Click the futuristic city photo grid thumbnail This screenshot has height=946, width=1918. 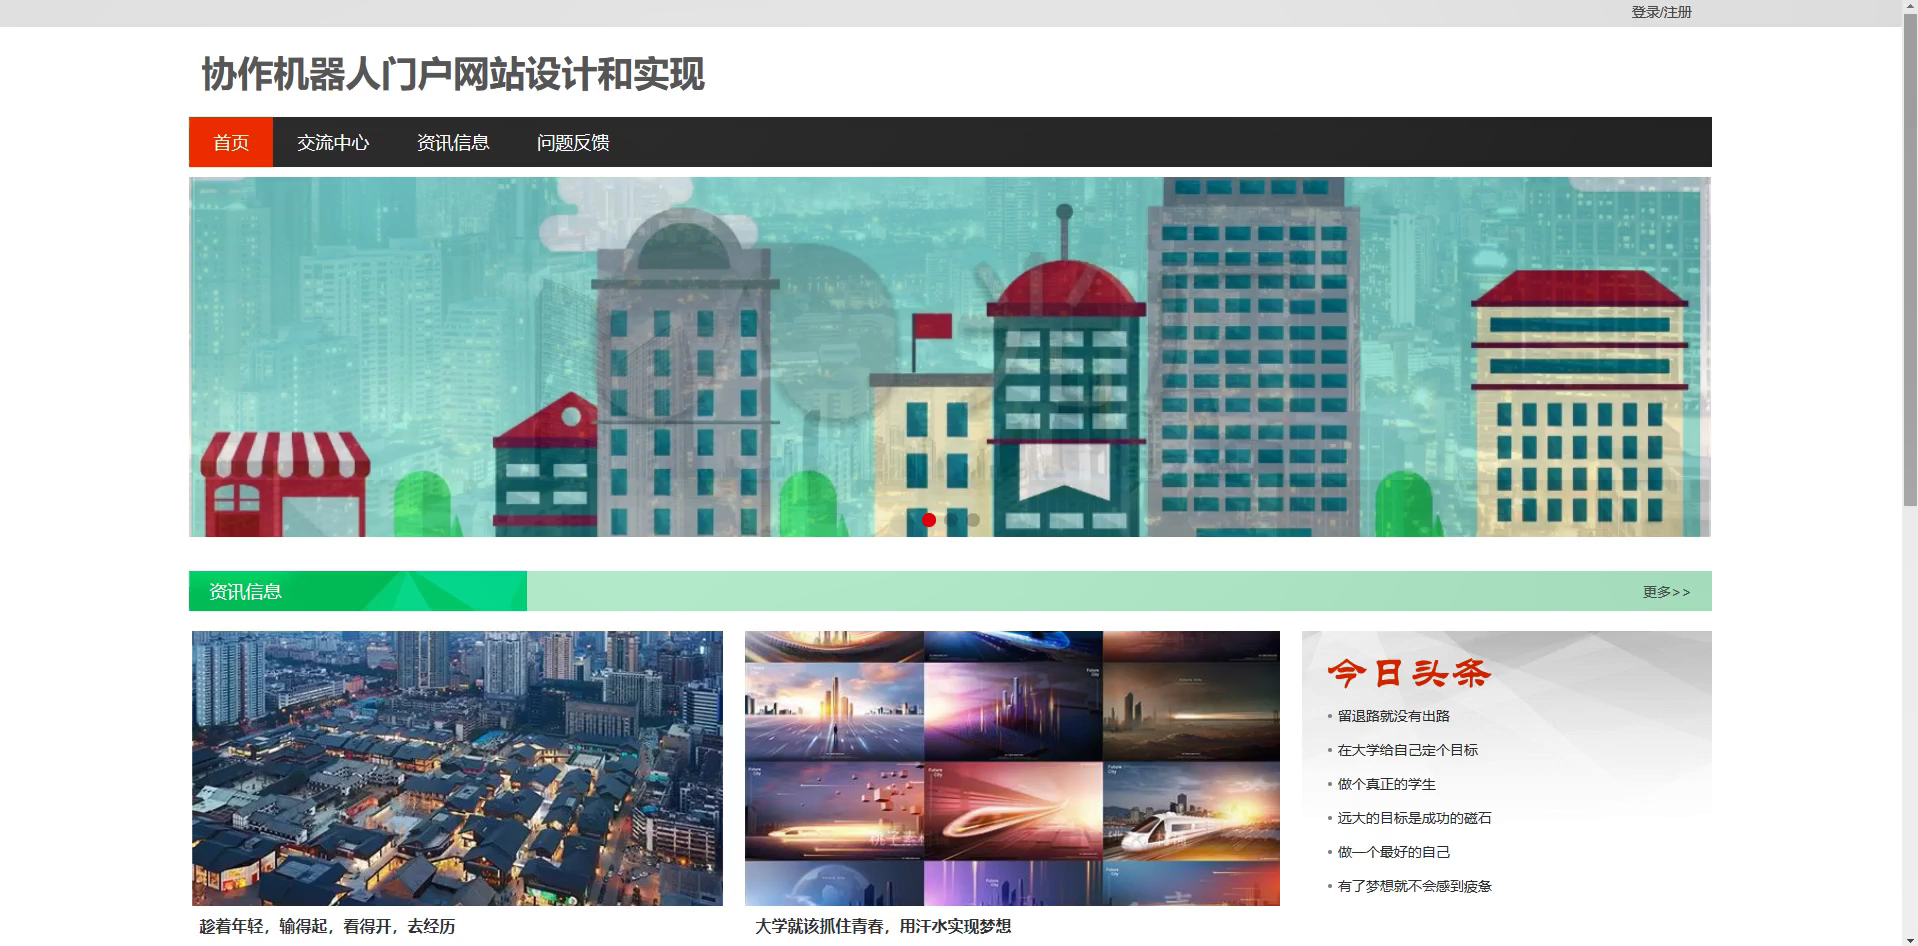click(1012, 768)
